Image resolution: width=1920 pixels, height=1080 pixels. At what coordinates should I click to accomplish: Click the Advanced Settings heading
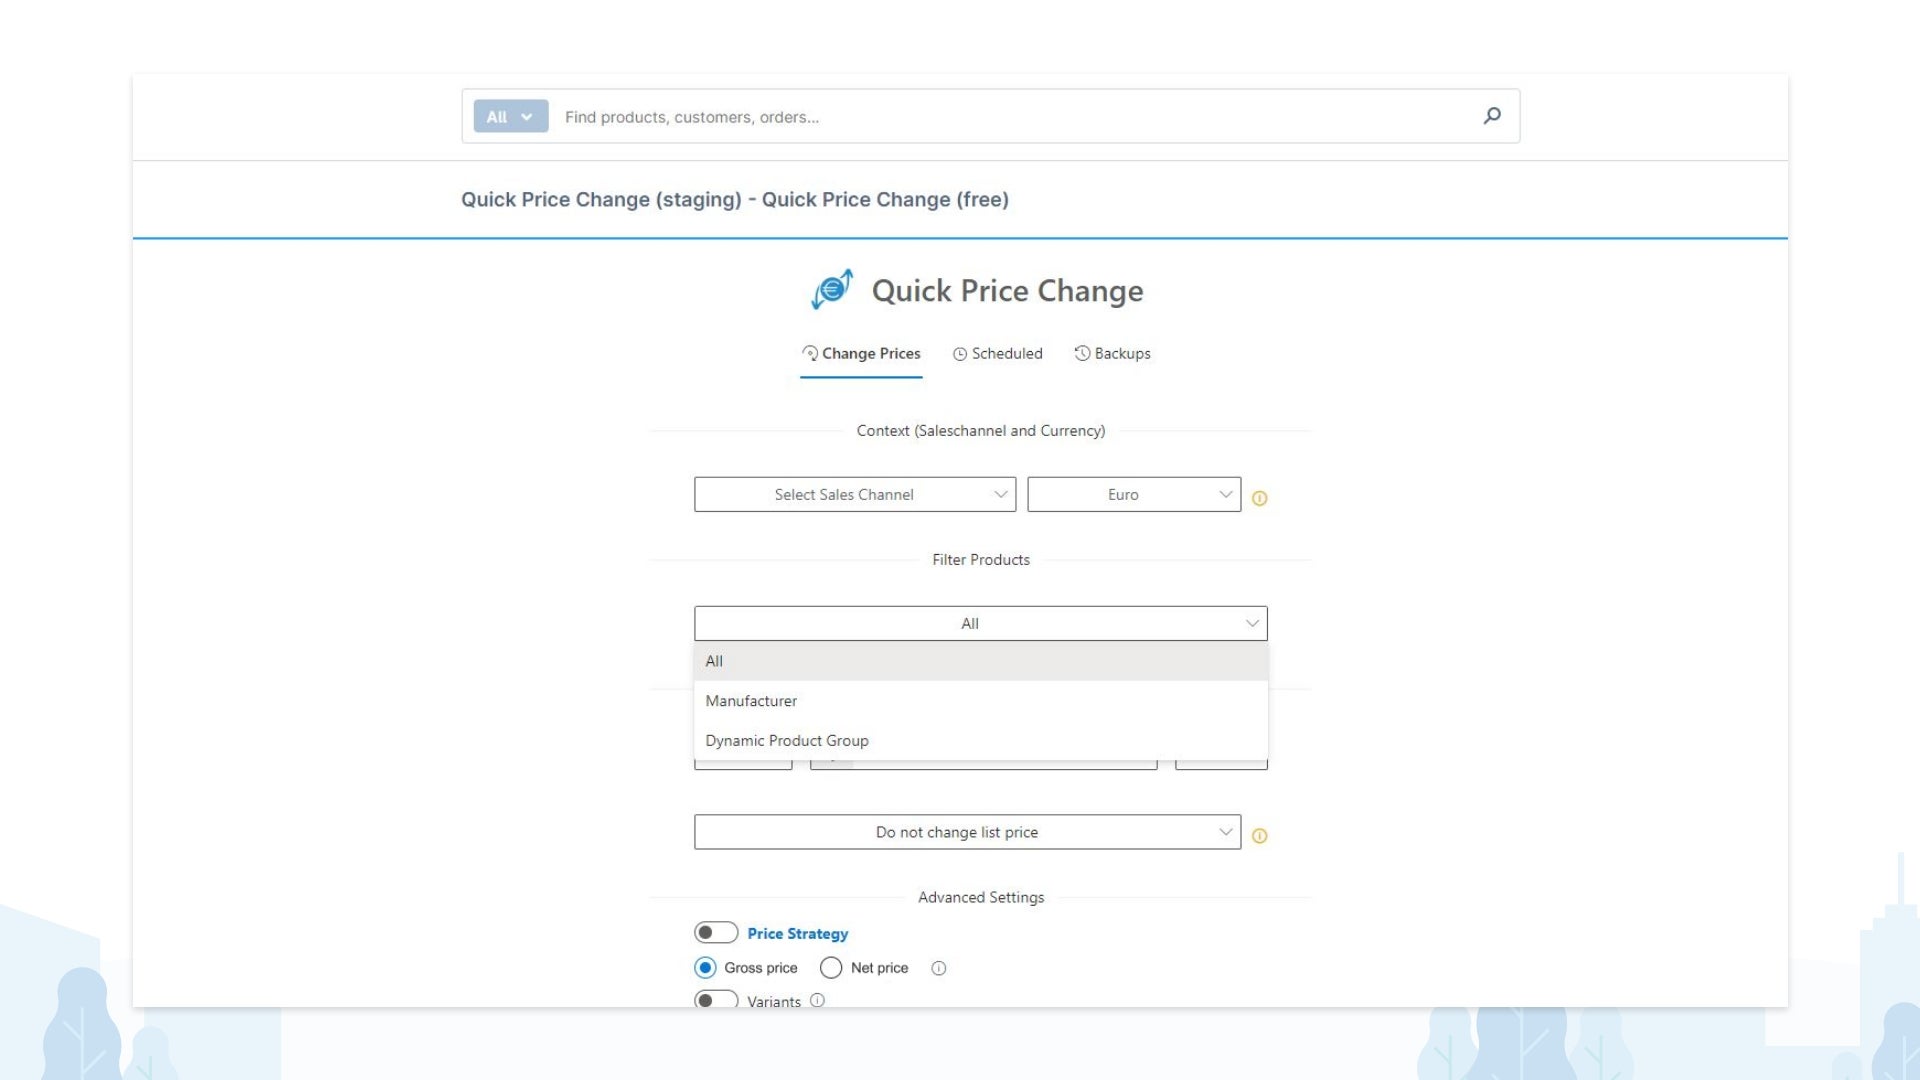[x=981, y=898]
